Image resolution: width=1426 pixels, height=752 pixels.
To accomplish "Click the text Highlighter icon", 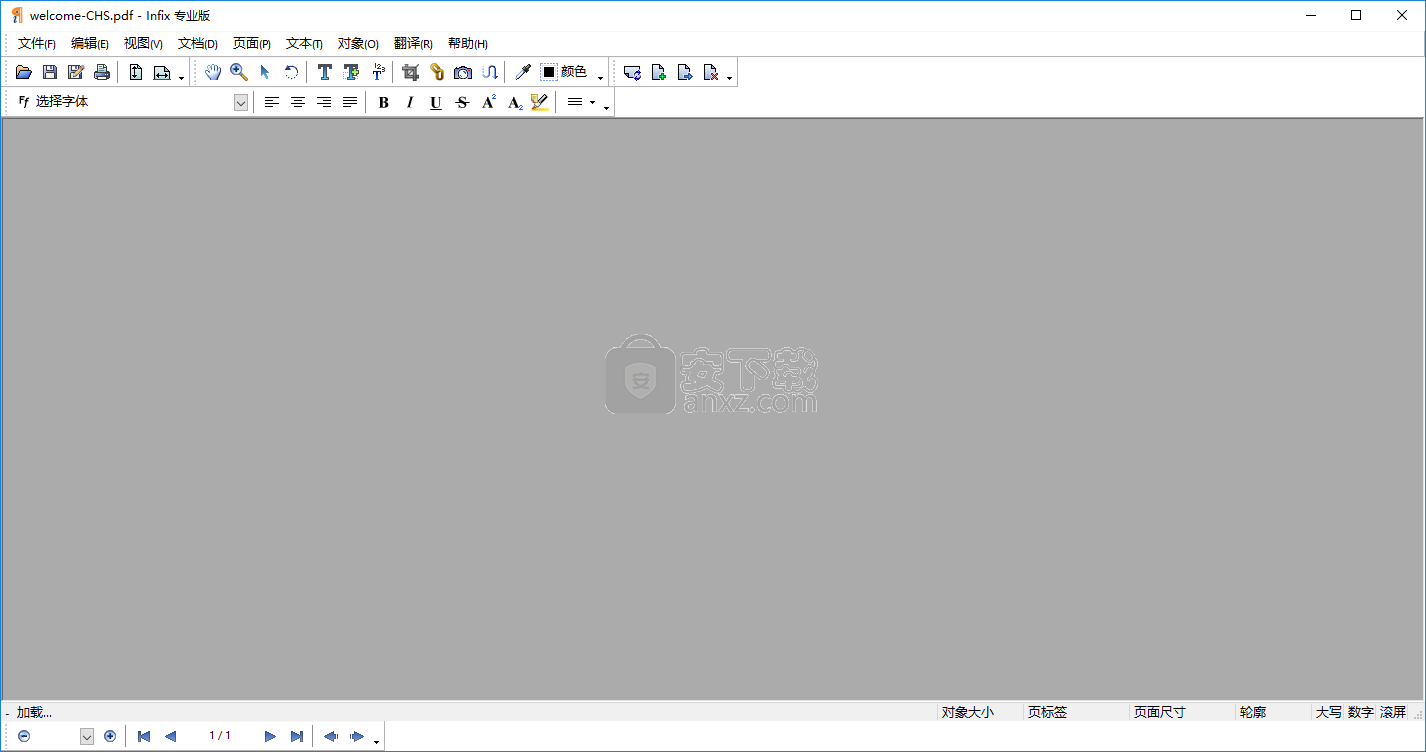I will click(x=540, y=102).
